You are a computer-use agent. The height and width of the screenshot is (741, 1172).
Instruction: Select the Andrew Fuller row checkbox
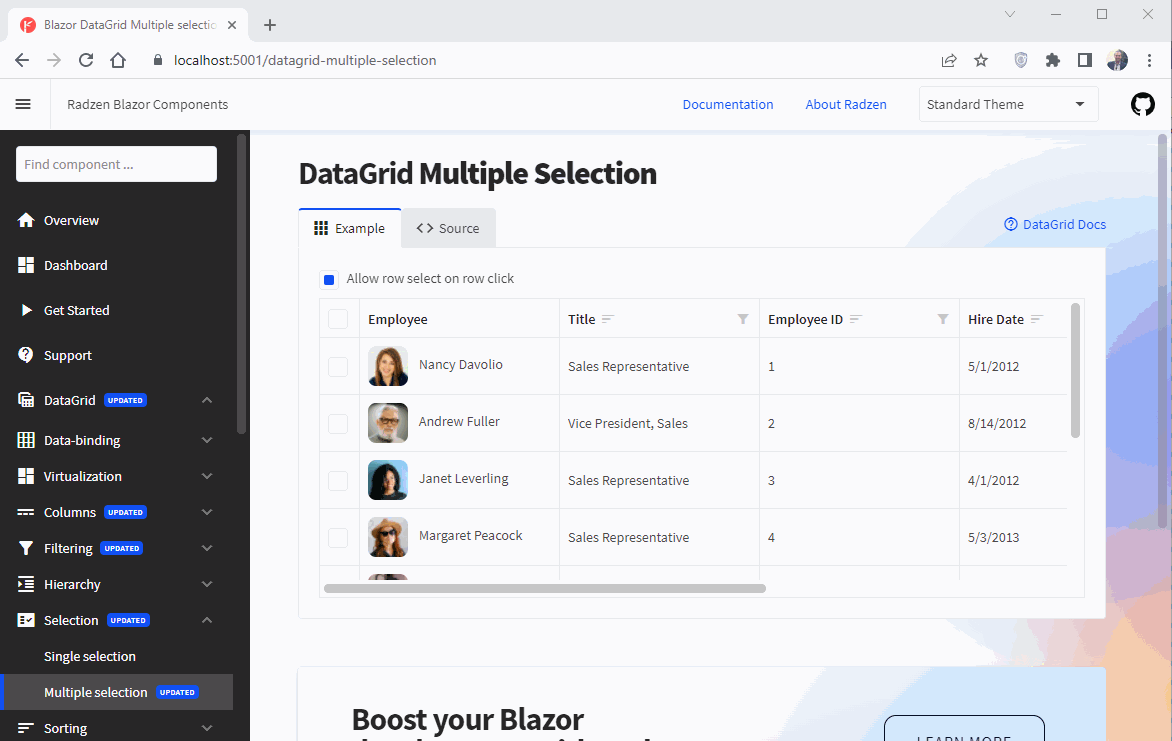pyautogui.click(x=338, y=423)
